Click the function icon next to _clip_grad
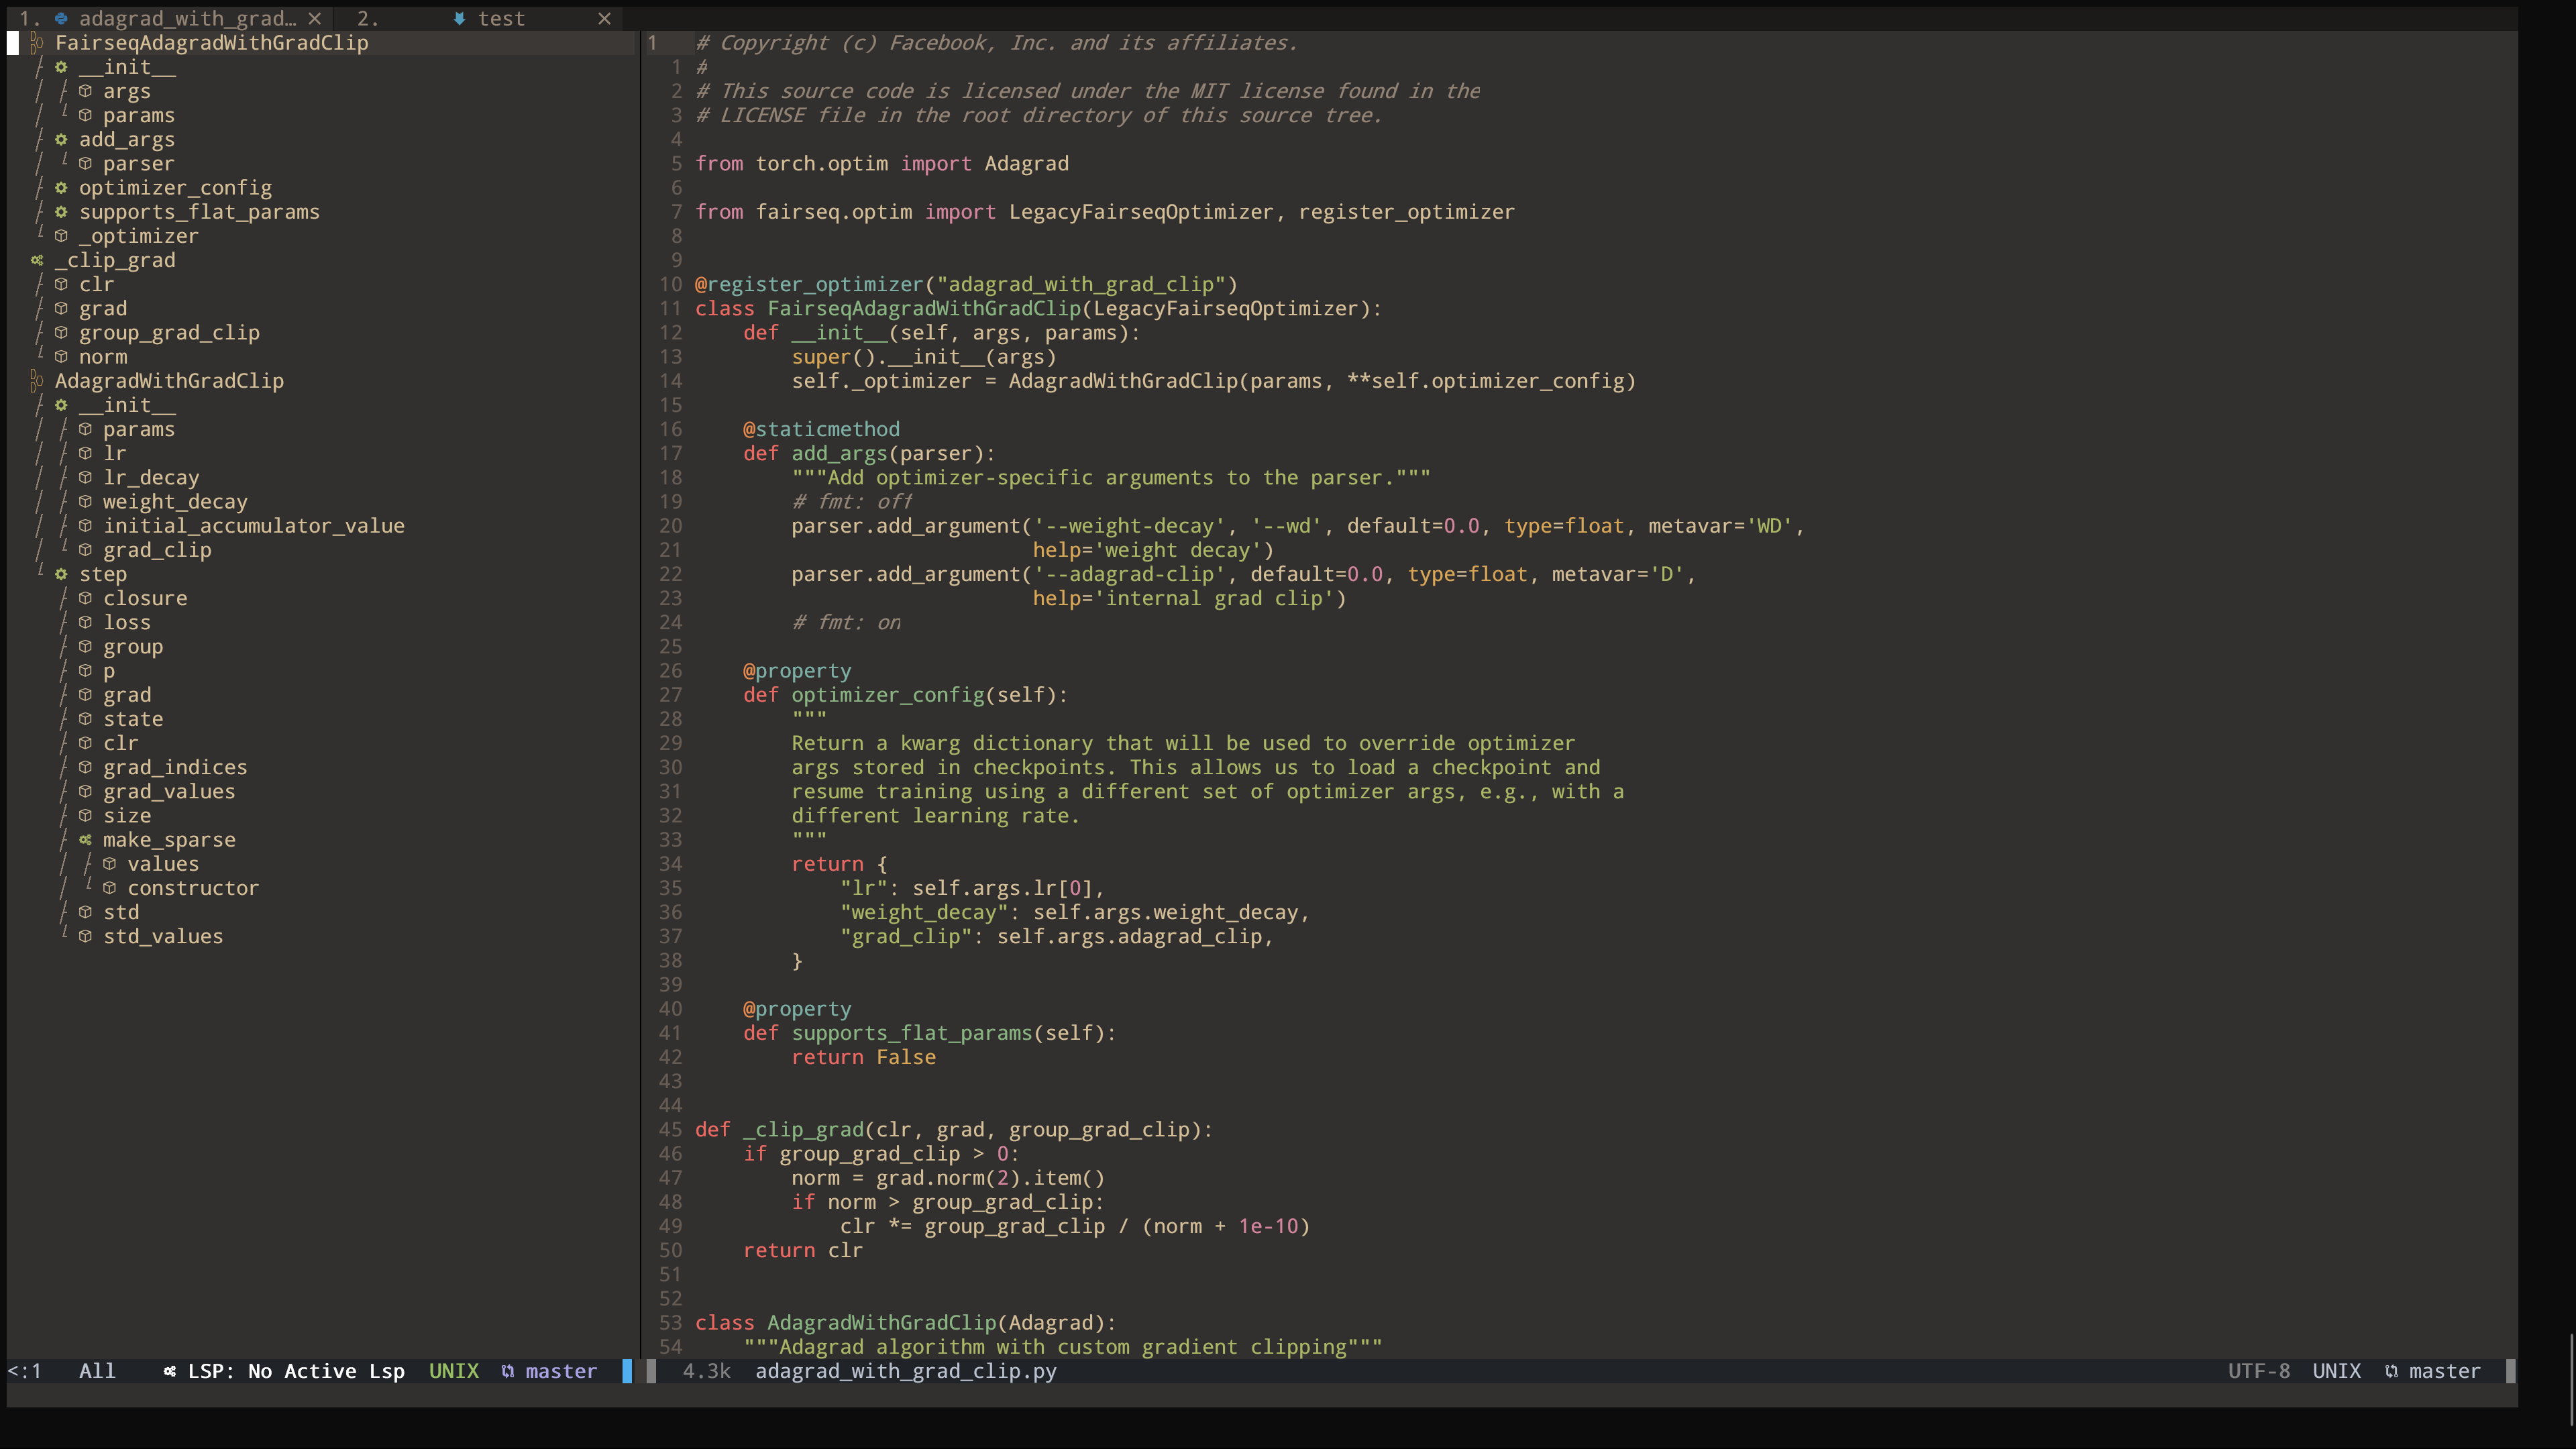Viewport: 2576px width, 1449px height. click(37, 261)
